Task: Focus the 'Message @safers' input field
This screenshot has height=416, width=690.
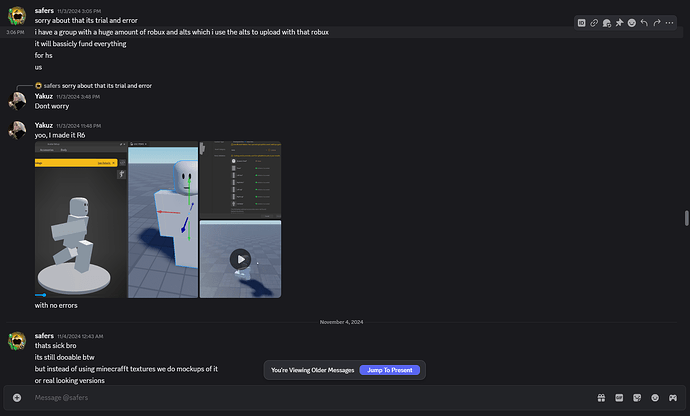Action: click(308, 398)
